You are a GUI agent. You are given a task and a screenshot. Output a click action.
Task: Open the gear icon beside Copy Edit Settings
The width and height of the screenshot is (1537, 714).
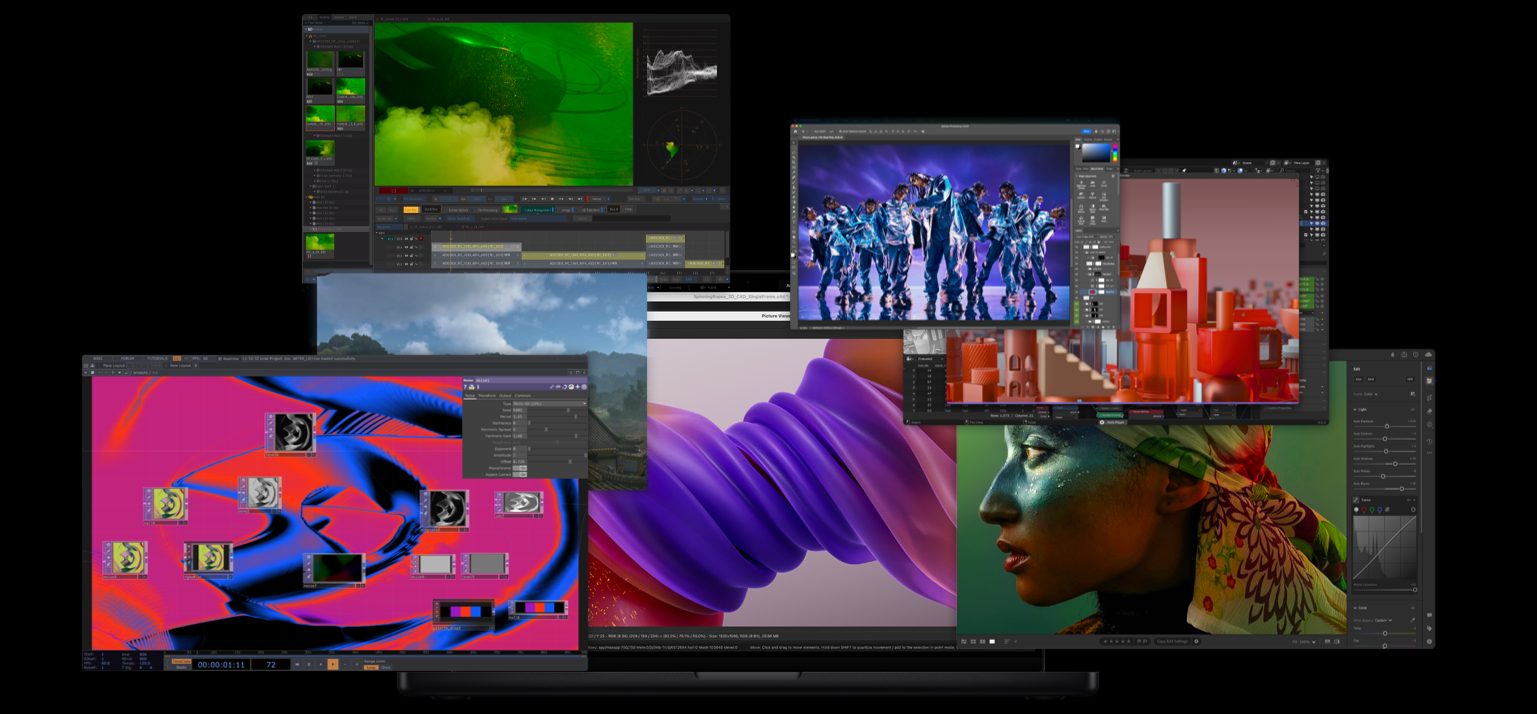1196,641
